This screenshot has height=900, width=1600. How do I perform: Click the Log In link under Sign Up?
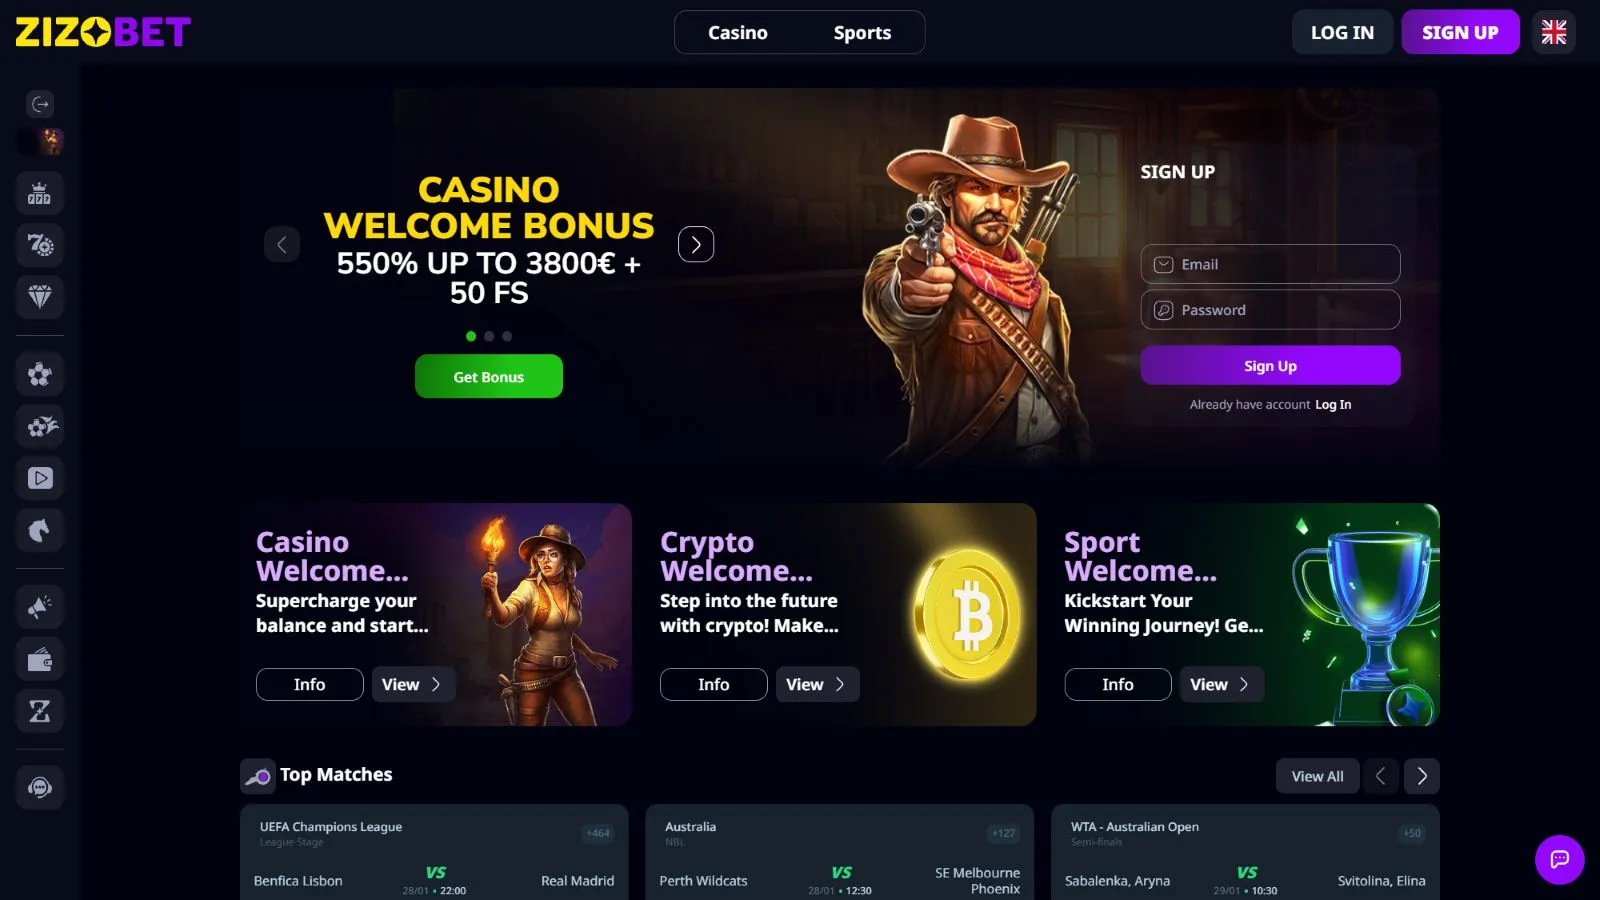[1333, 405]
